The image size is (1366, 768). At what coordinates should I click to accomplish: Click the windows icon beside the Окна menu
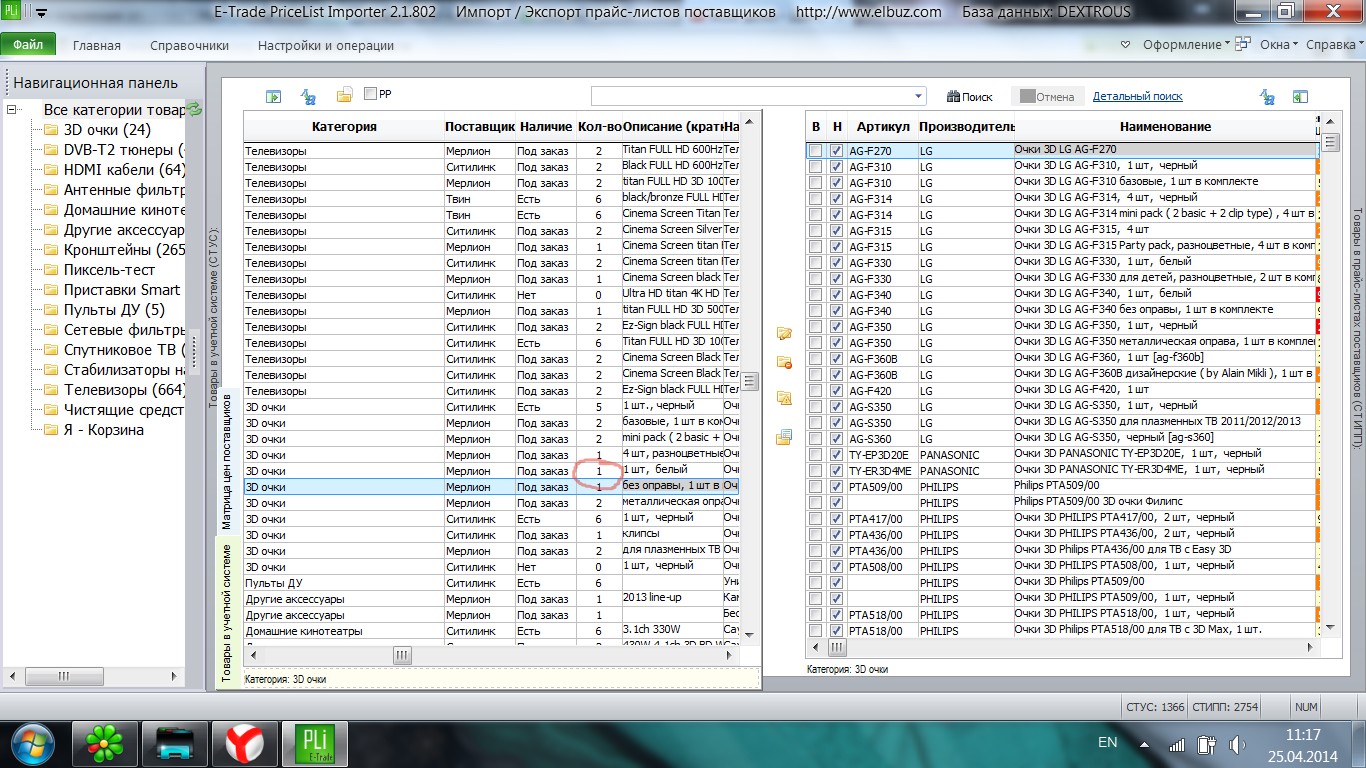coord(1243,45)
